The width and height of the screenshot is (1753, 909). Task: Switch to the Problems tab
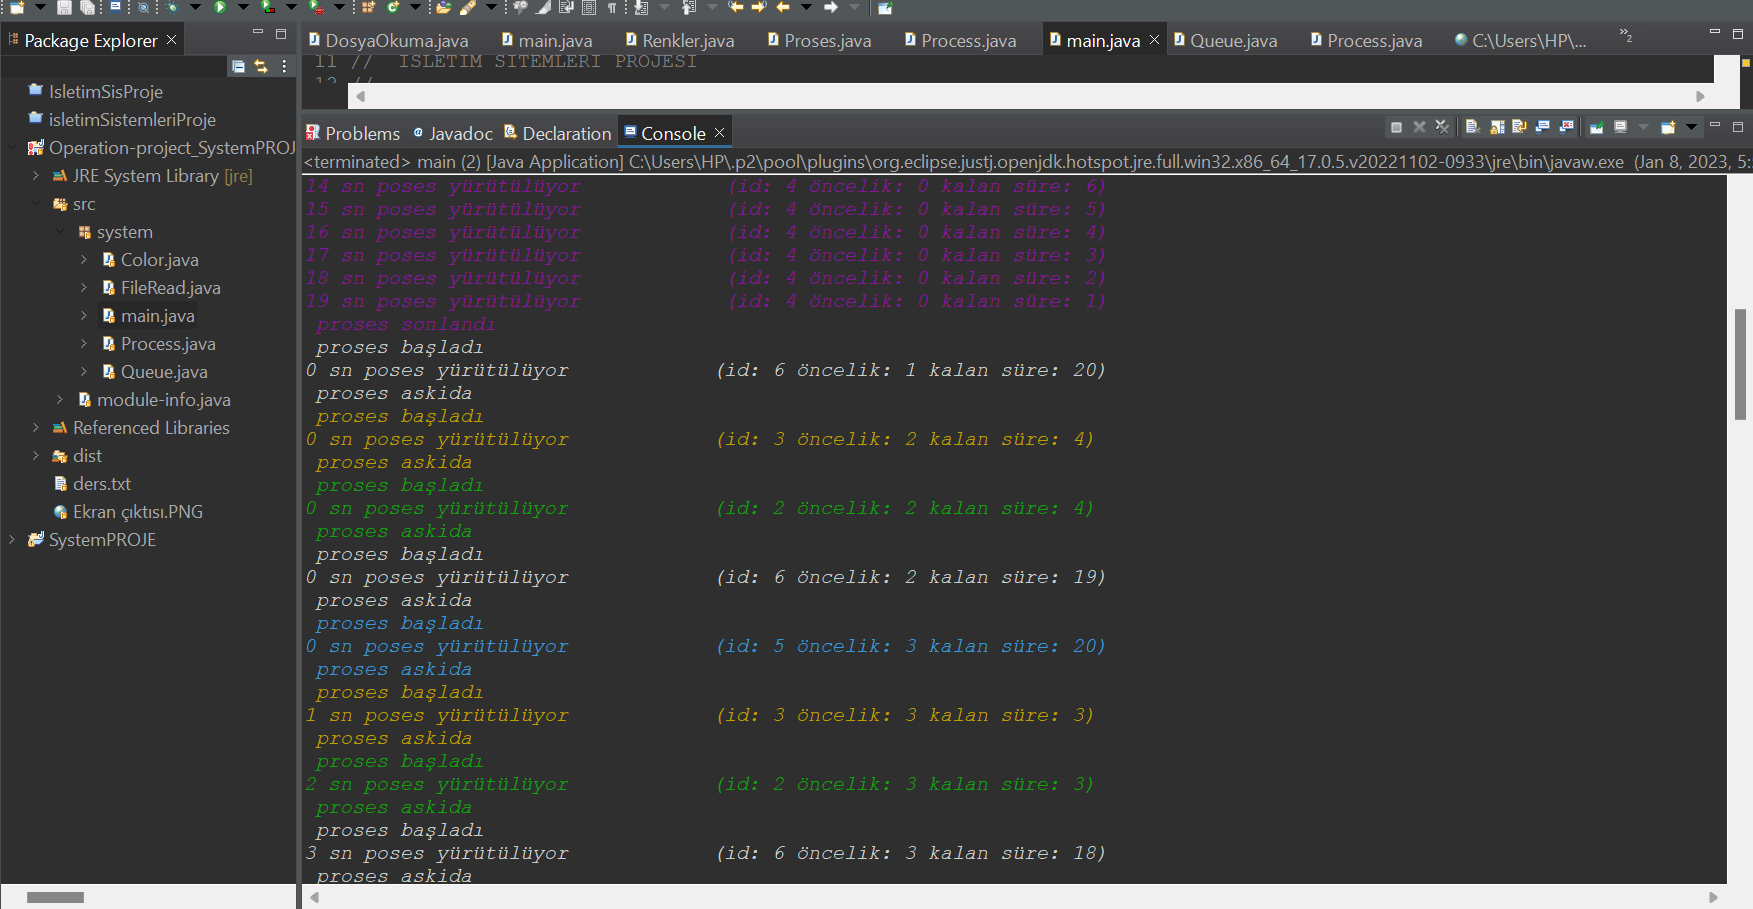[353, 133]
